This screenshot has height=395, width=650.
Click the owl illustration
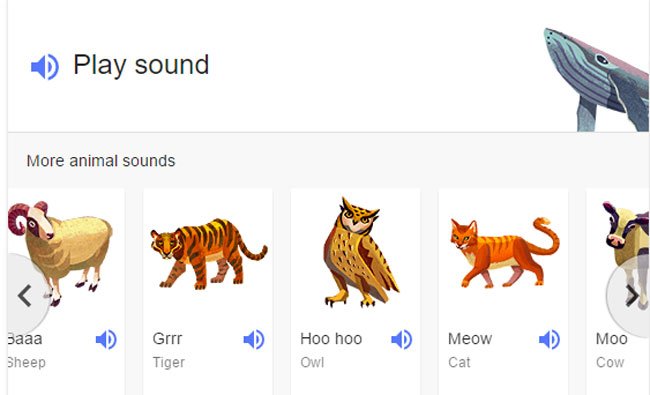(x=359, y=252)
